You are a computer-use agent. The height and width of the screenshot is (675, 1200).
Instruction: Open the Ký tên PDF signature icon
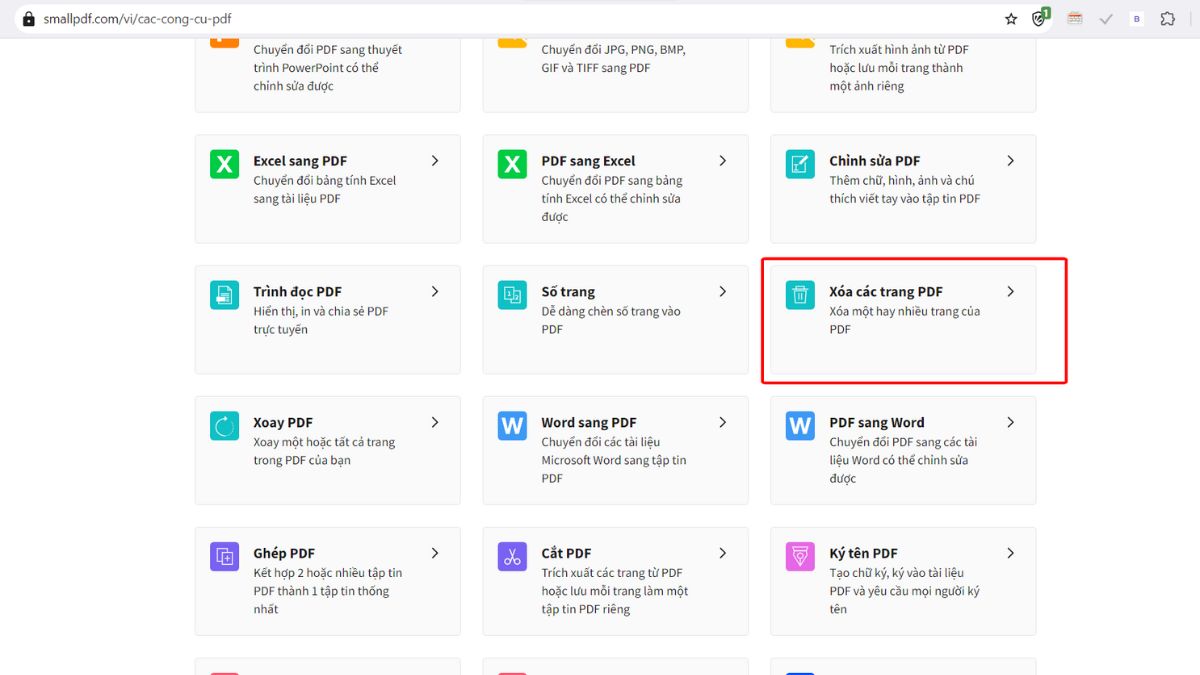(x=800, y=557)
